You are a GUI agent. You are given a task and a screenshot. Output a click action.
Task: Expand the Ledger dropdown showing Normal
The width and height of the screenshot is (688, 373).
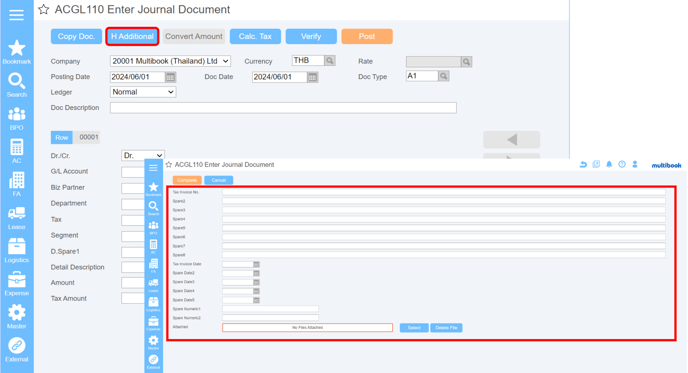point(143,92)
